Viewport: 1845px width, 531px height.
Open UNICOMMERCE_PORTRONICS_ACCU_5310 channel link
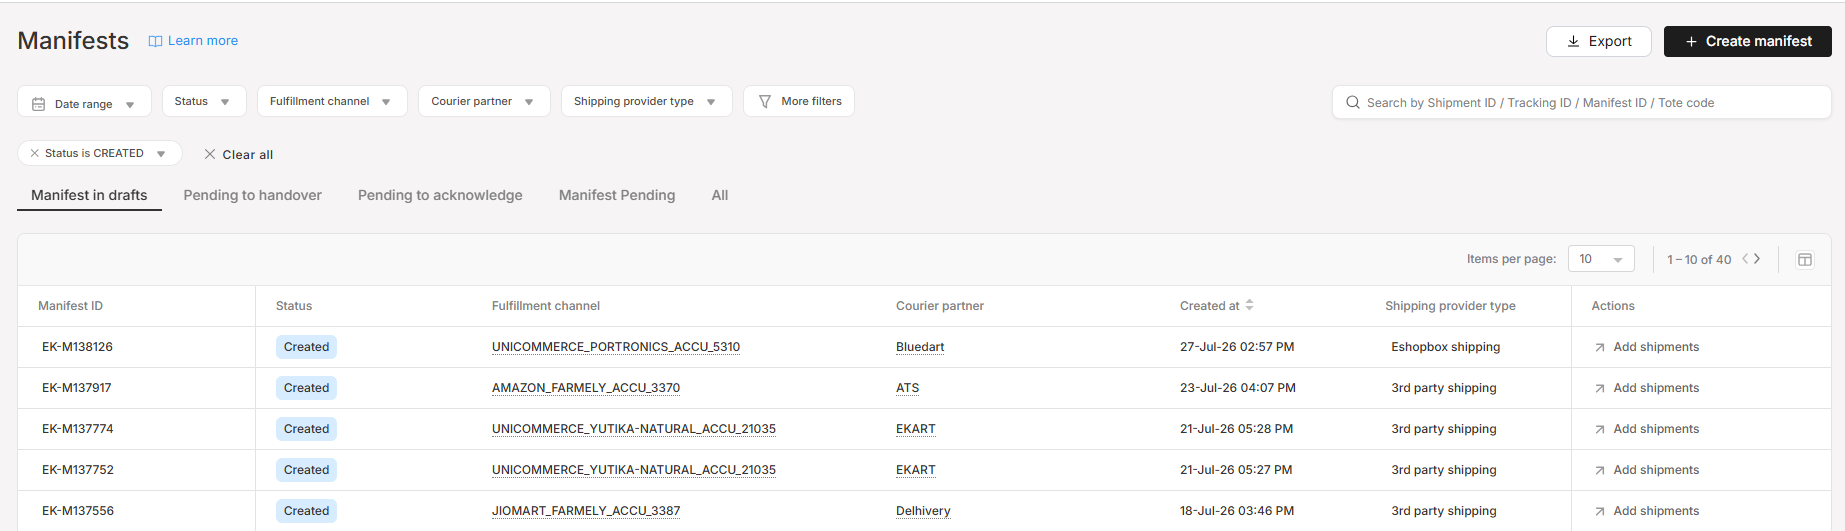point(616,347)
